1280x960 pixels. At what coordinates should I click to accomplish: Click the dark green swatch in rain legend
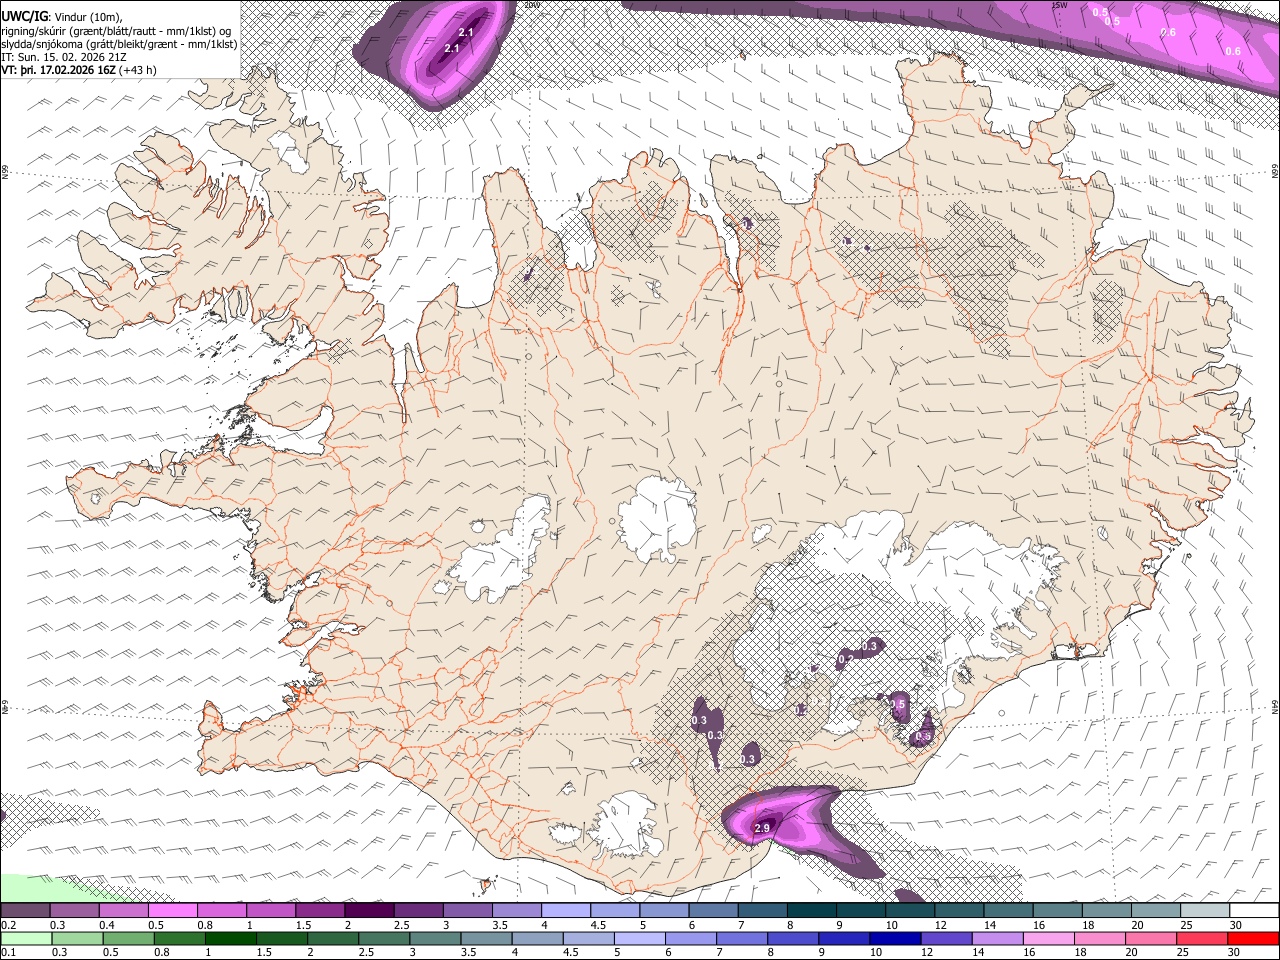coord(231,938)
